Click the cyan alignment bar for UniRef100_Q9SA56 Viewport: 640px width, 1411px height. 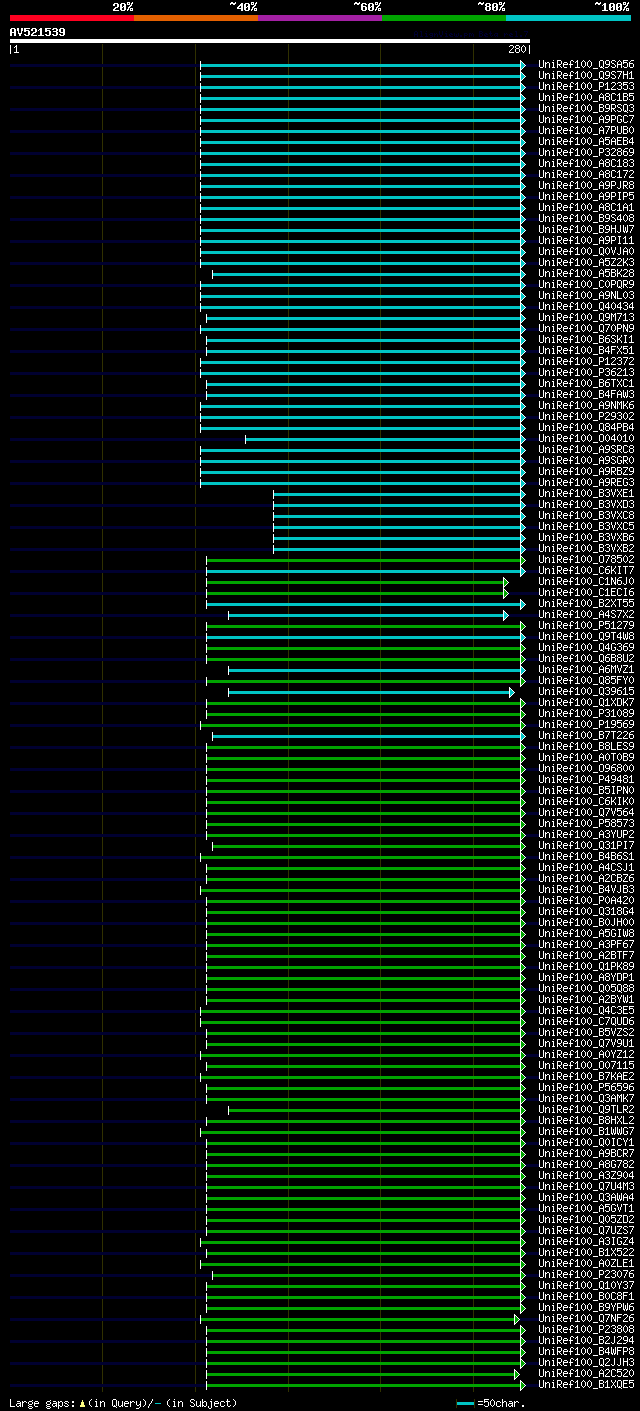coord(363,64)
